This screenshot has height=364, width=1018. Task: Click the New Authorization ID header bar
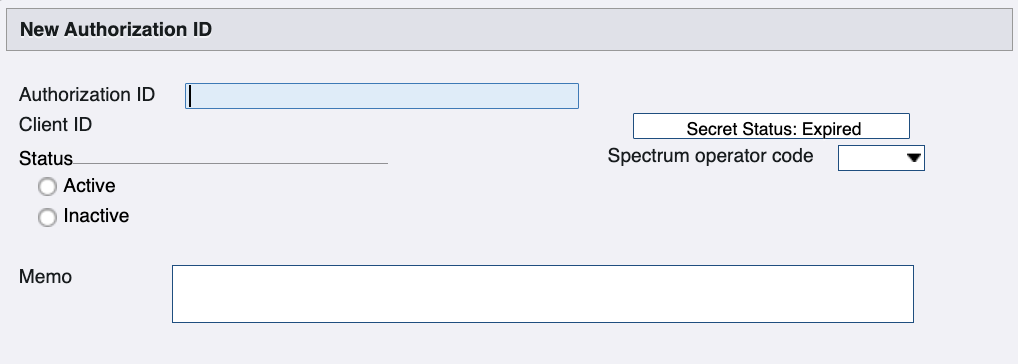pyautogui.click(x=509, y=29)
